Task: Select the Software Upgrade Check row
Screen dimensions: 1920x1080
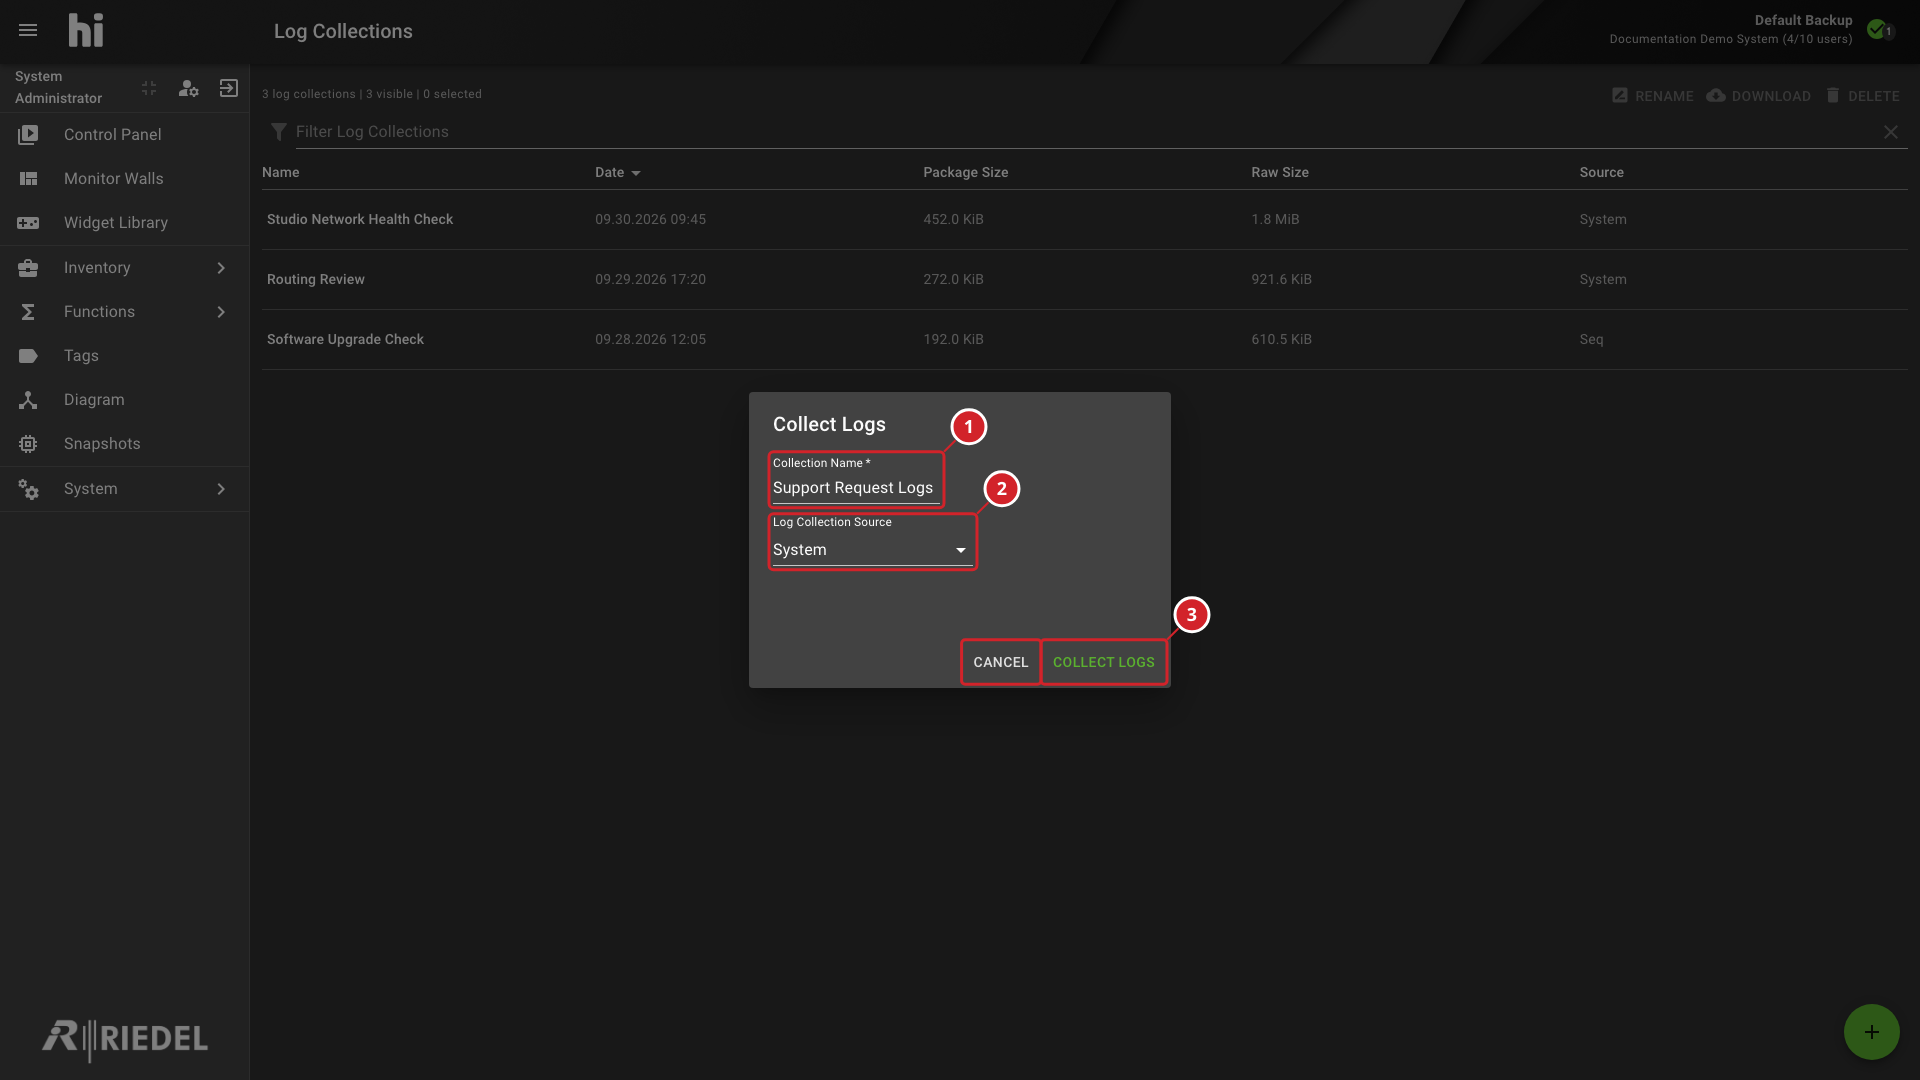Action: [x=1085, y=340]
